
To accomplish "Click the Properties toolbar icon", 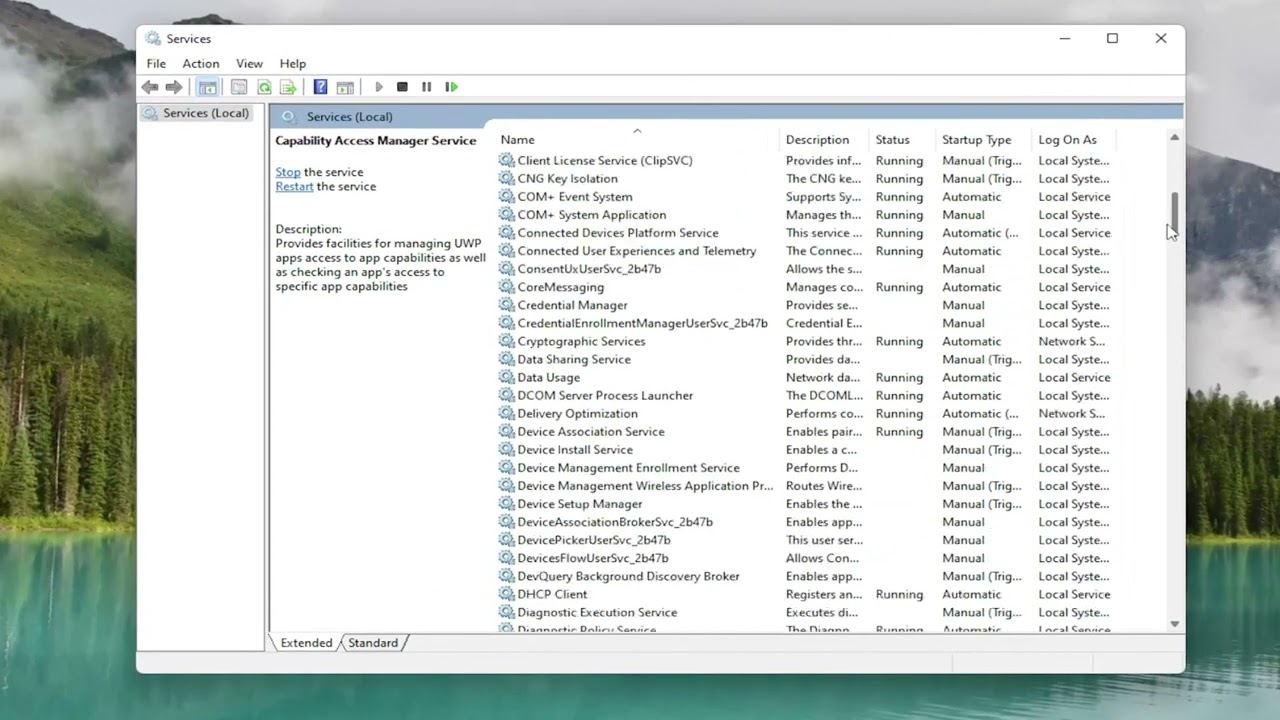I will 239,87.
